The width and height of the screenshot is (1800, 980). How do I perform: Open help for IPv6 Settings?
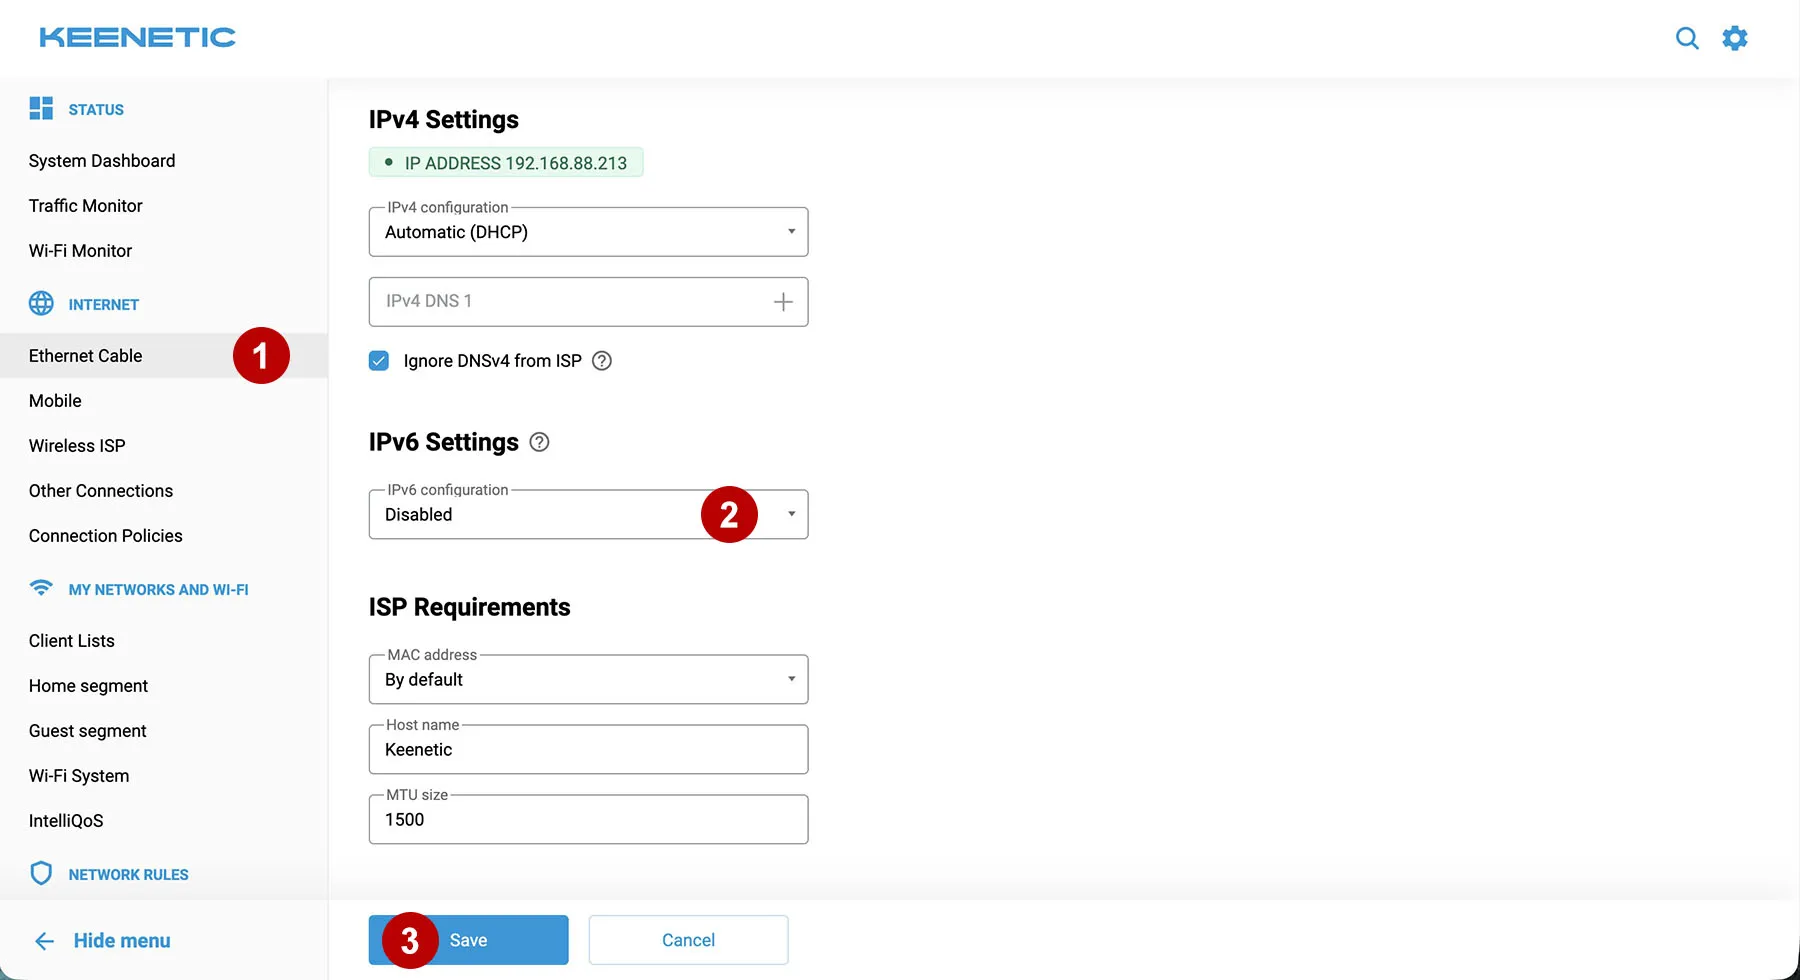pos(539,442)
